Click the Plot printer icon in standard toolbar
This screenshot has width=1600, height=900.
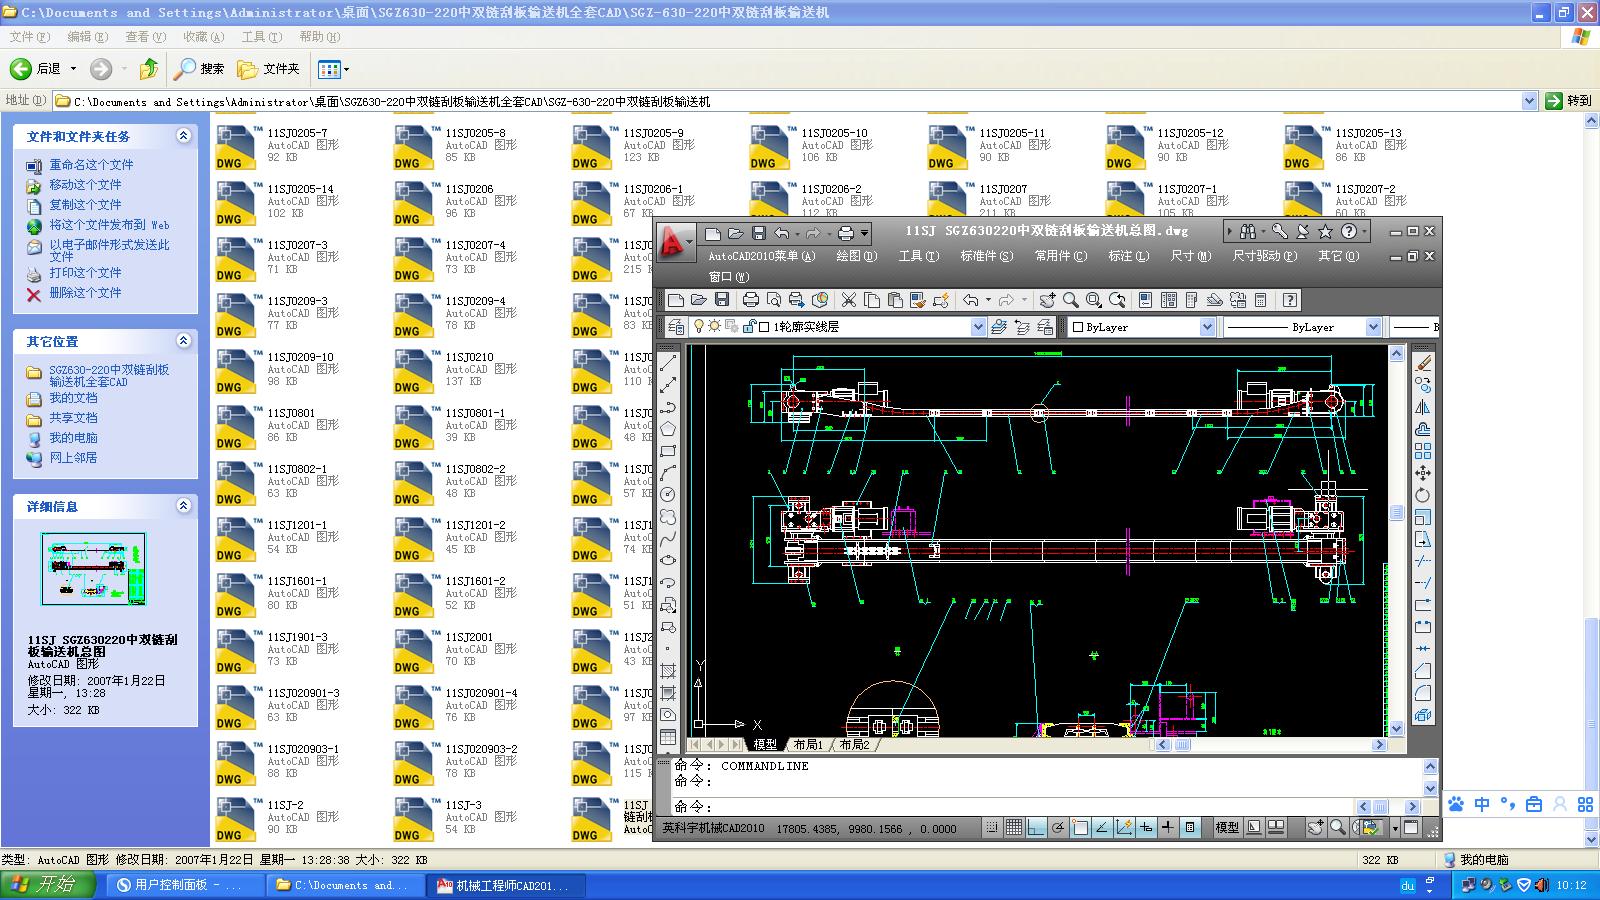tap(751, 300)
